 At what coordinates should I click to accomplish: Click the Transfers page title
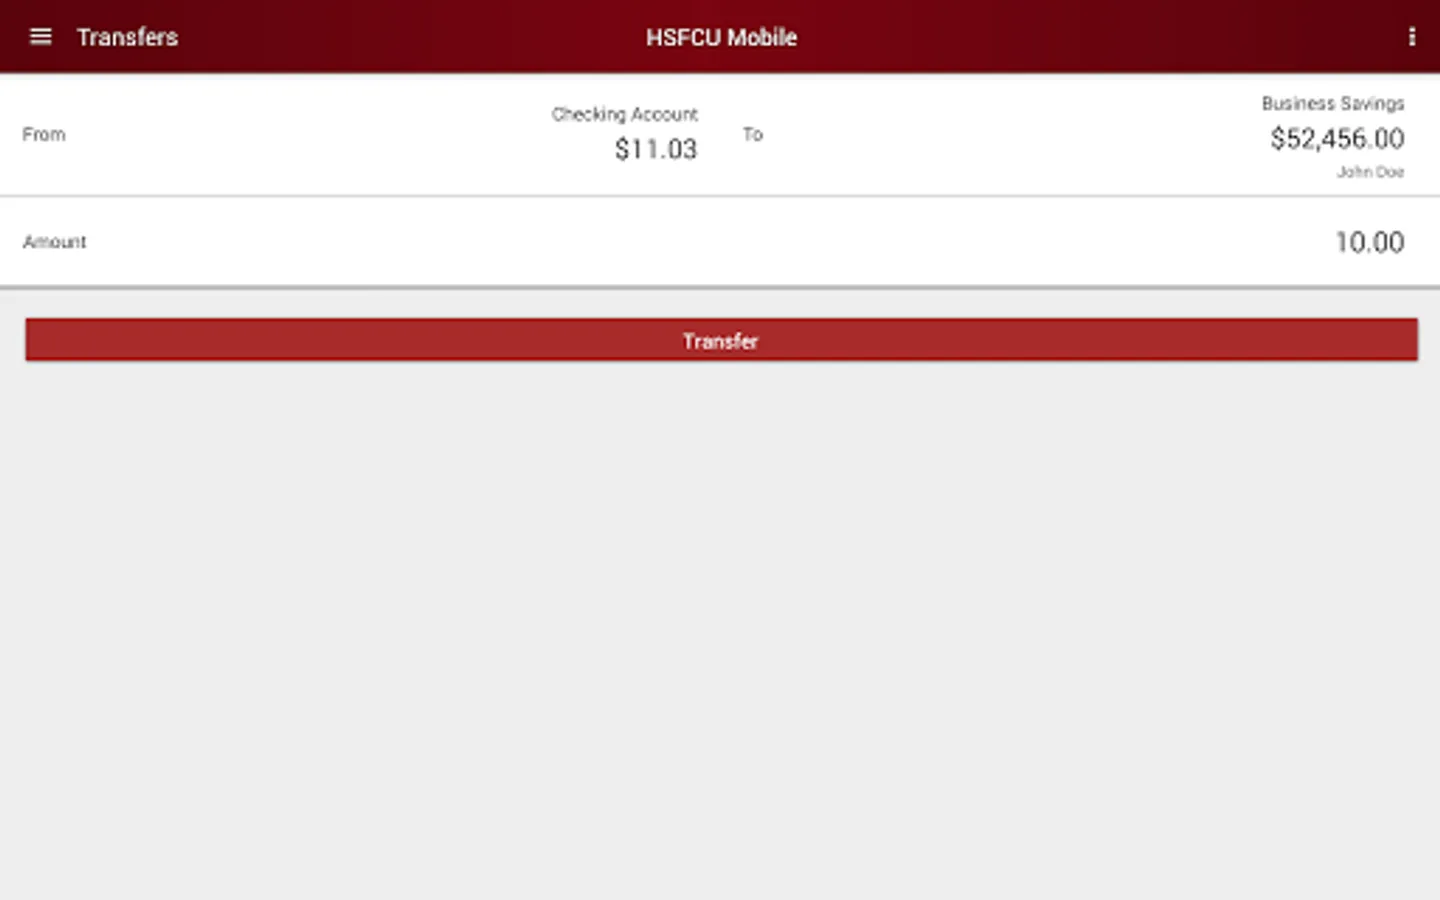(127, 37)
